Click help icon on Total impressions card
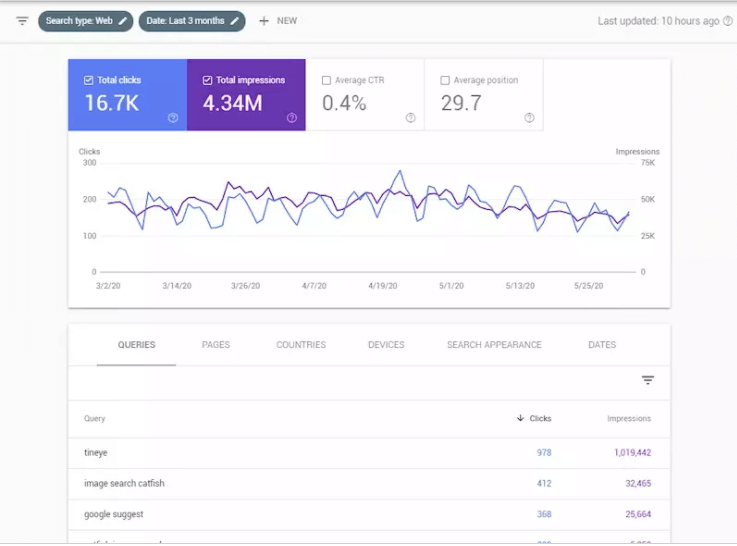Viewport: 737px width, 546px height. click(x=292, y=118)
